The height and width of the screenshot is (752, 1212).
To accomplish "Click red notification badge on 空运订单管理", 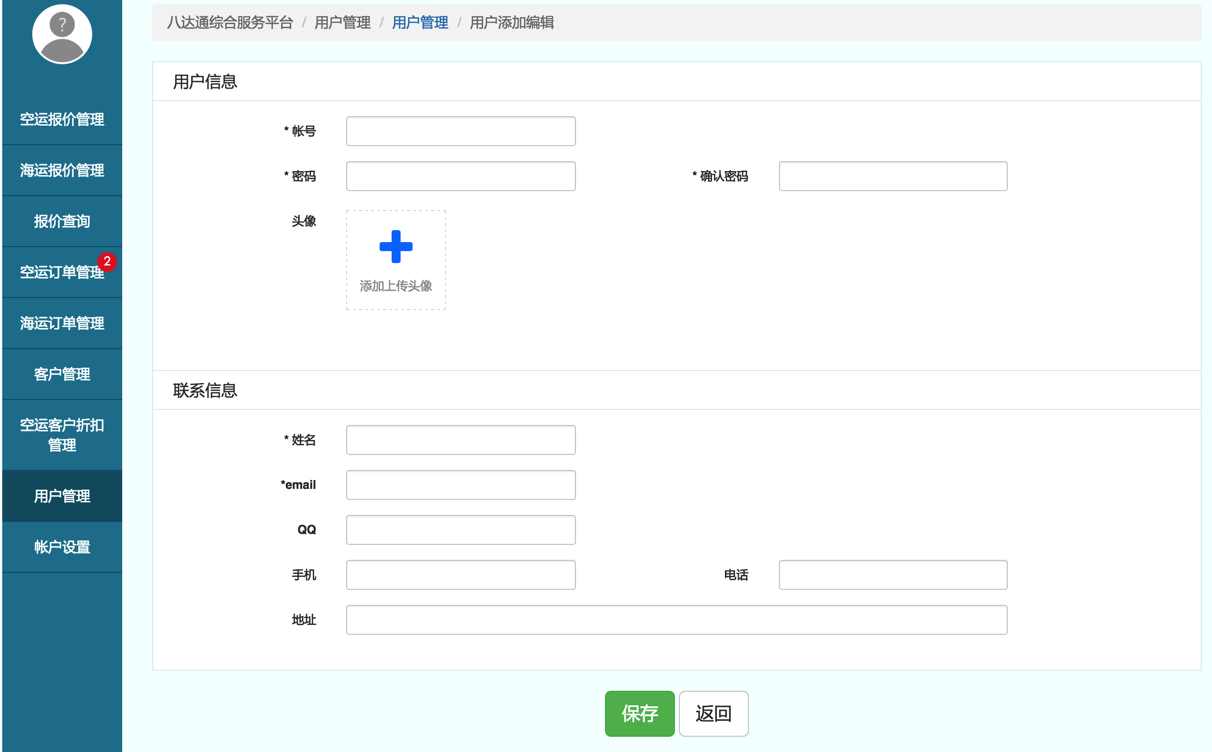I will [107, 262].
